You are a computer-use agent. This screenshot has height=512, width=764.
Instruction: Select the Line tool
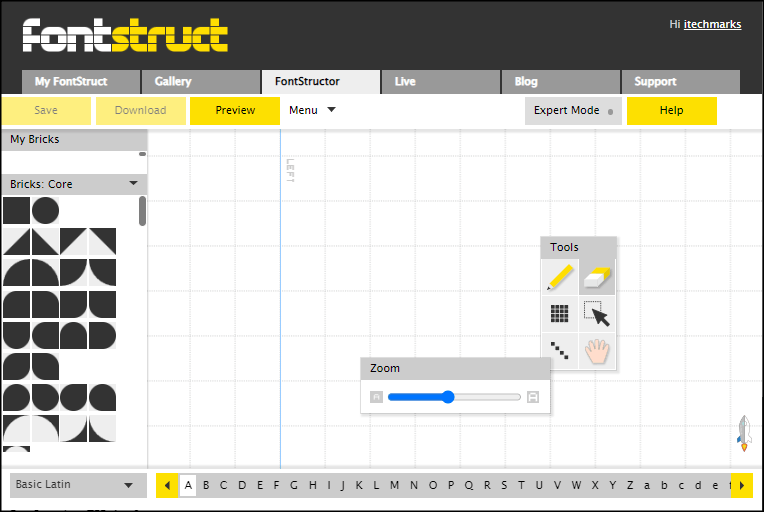tap(559, 351)
